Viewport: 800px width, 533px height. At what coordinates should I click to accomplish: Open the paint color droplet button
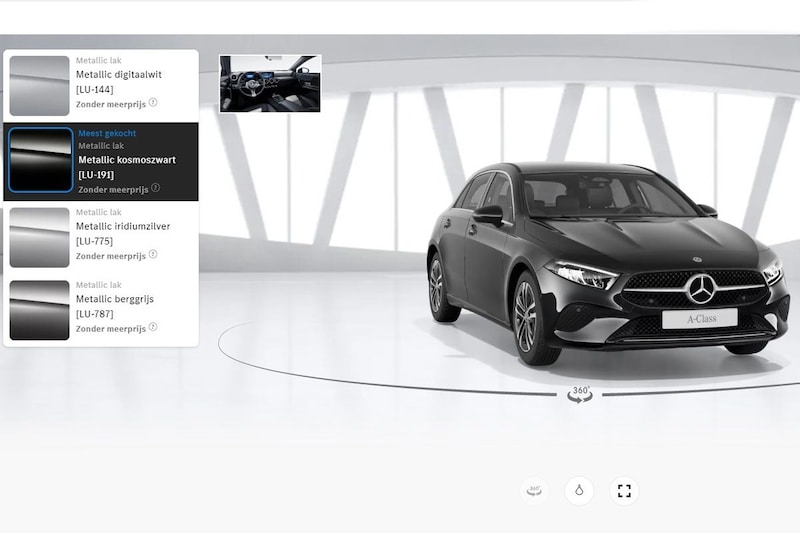pyautogui.click(x=579, y=490)
